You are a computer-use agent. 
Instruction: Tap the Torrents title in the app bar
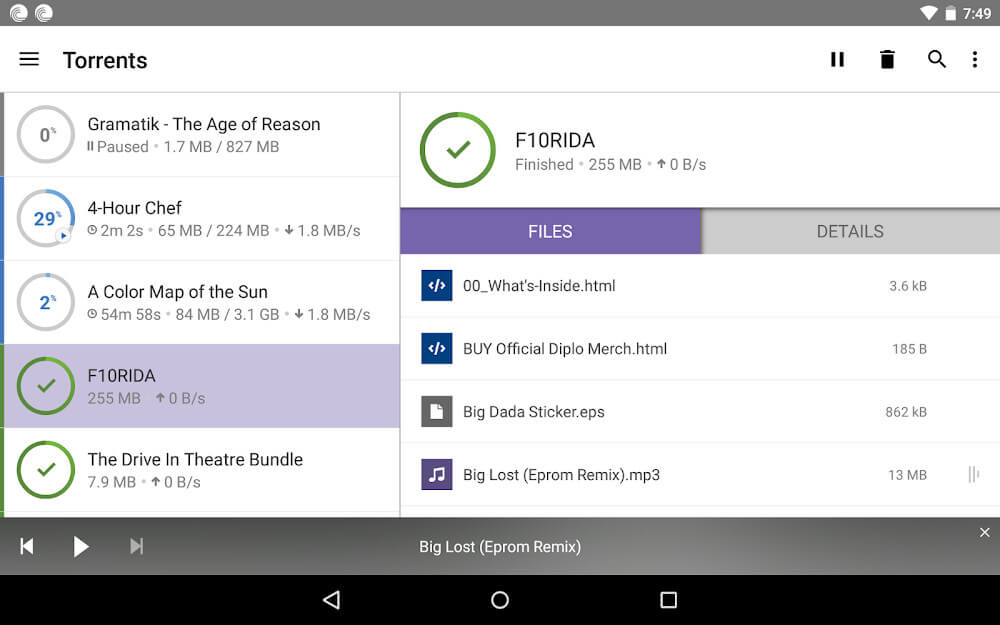105,60
